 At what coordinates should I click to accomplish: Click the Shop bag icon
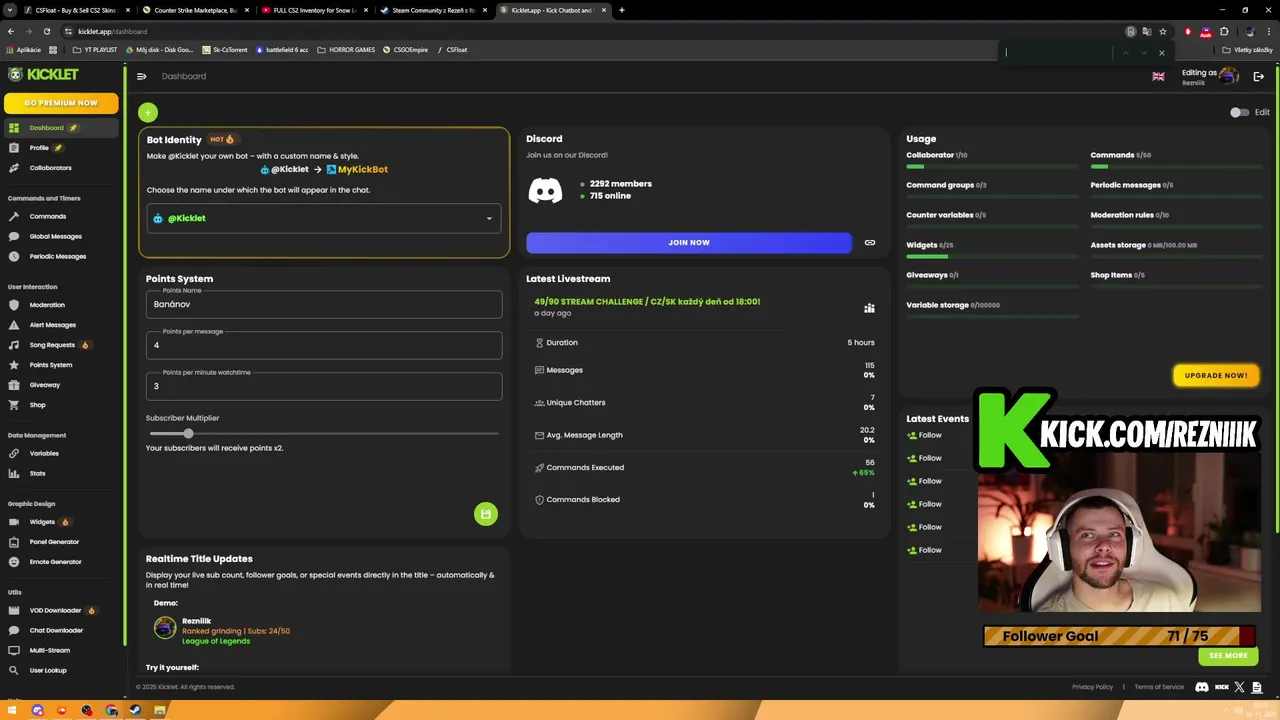click(x=14, y=405)
